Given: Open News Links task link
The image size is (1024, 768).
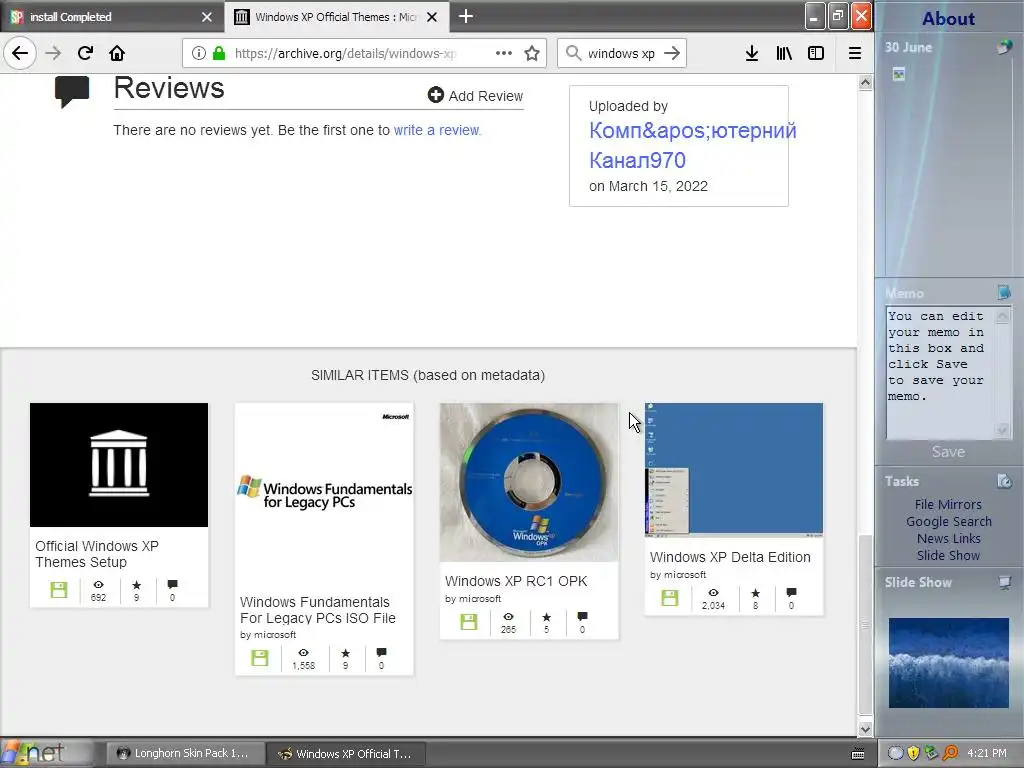Looking at the screenshot, I should click(948, 538).
